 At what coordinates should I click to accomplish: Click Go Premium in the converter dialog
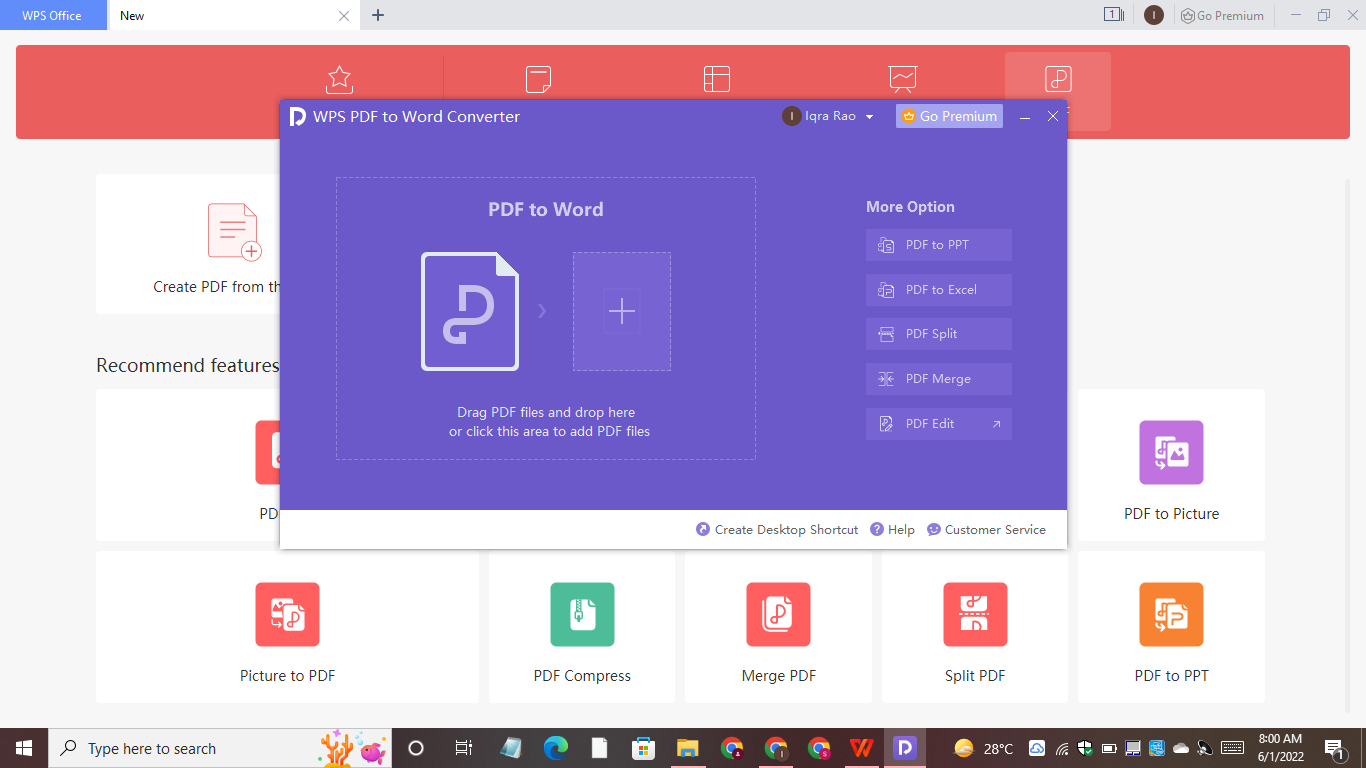[x=949, y=116]
